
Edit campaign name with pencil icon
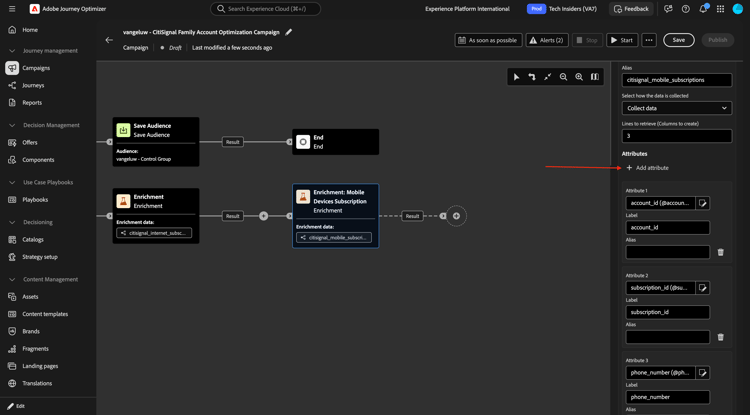point(288,32)
